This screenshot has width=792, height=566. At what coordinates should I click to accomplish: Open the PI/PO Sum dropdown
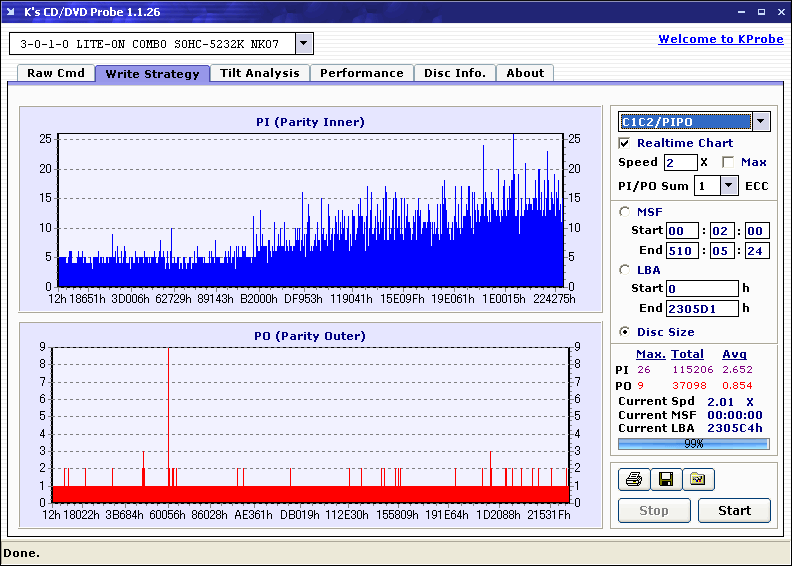728,185
